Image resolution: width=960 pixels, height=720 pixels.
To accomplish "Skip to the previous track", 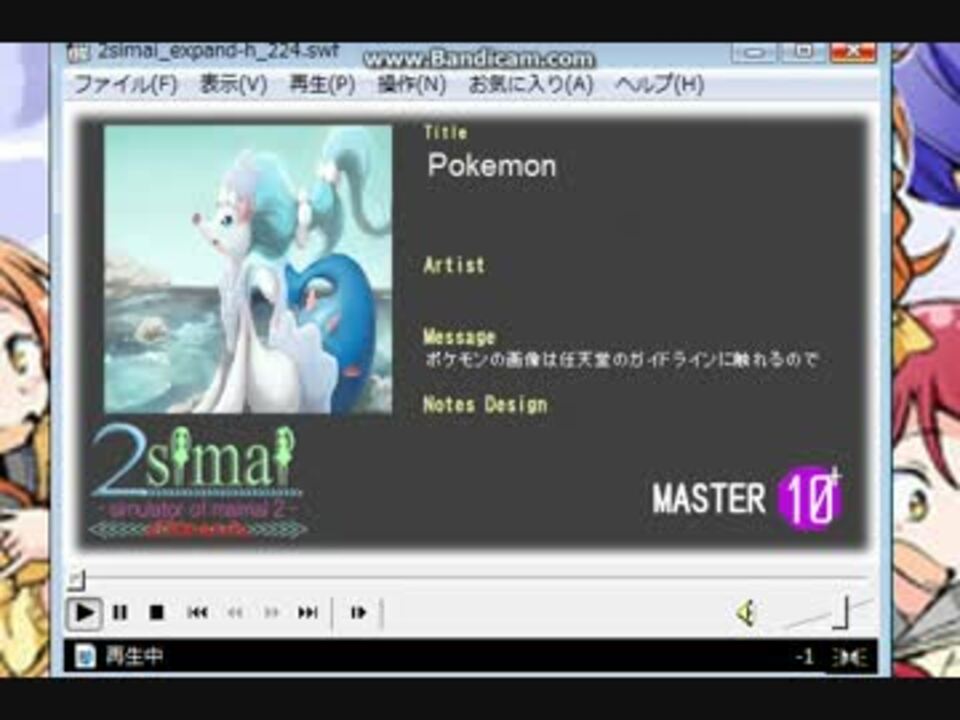I will (197, 612).
